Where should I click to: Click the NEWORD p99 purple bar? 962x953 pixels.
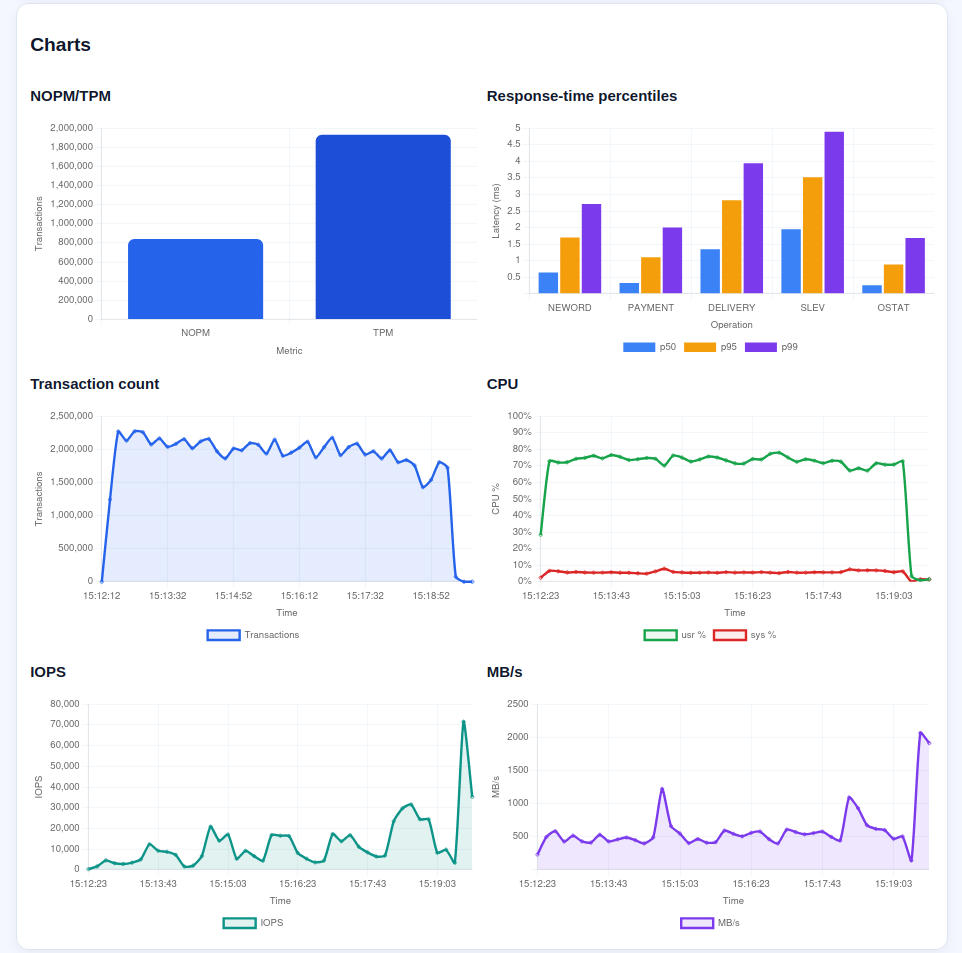pyautogui.click(x=591, y=249)
